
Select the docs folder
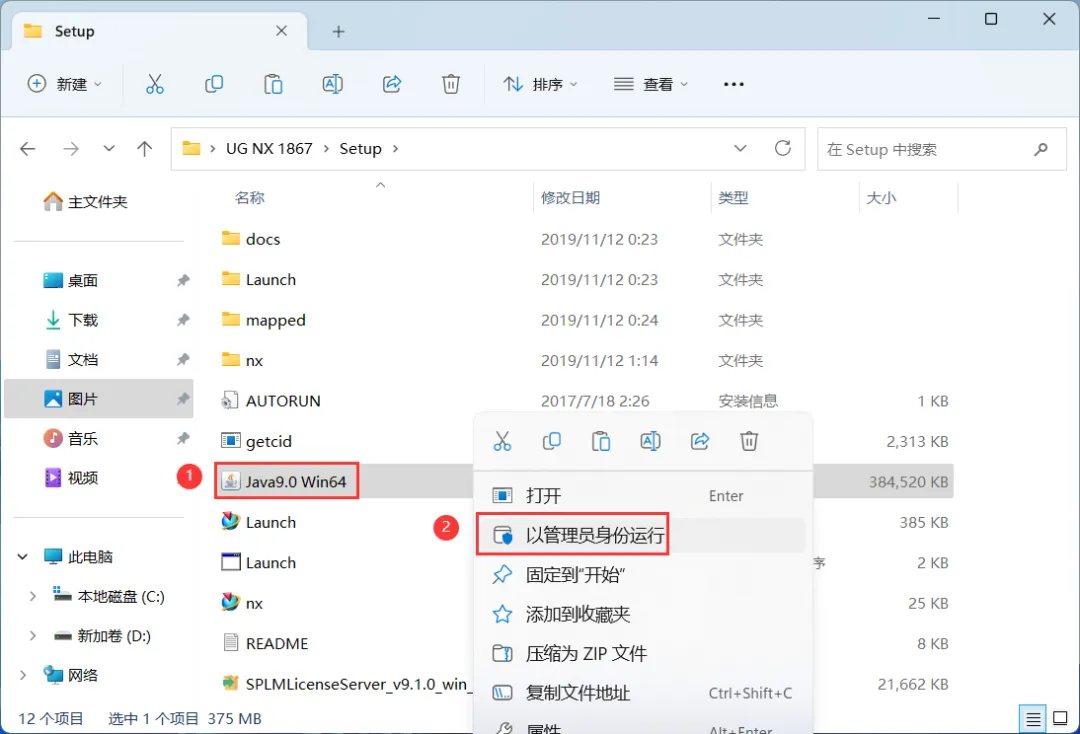(251, 239)
